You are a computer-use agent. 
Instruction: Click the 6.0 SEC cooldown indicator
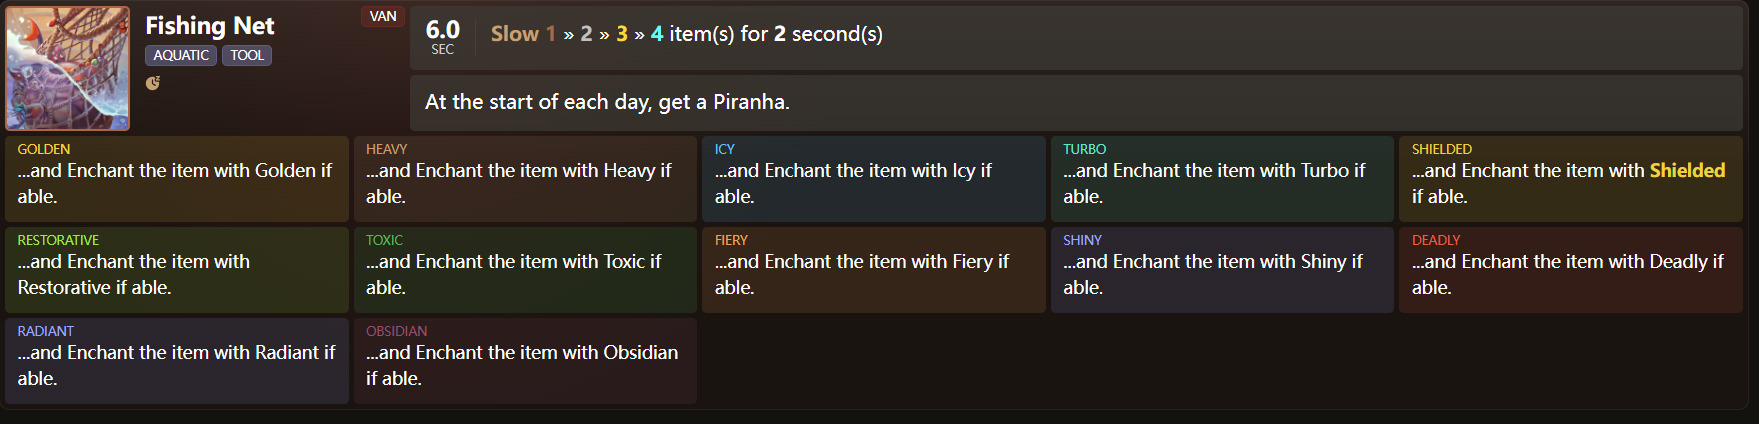(x=442, y=36)
